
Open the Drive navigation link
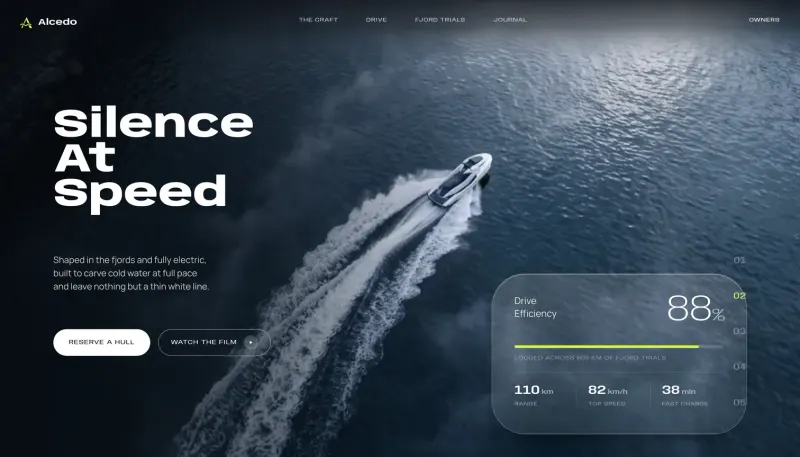click(376, 20)
